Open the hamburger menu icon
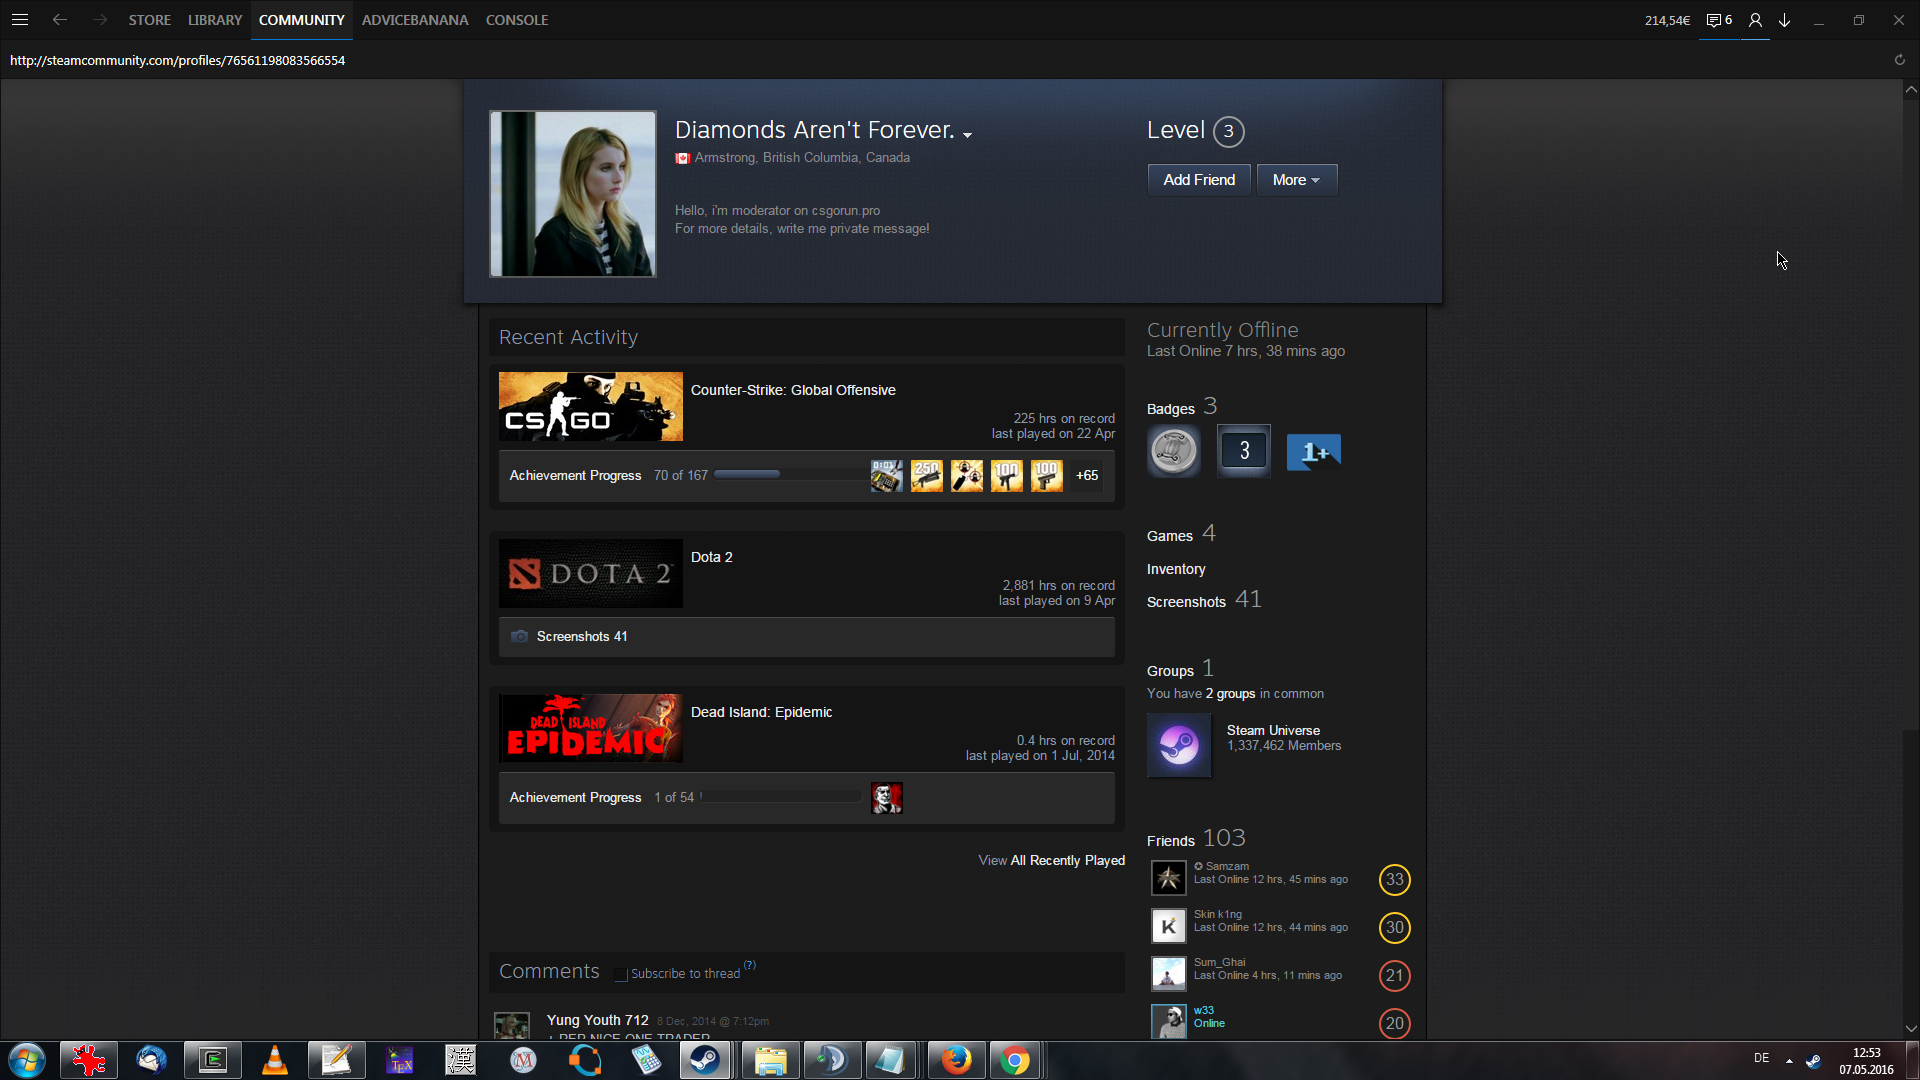The width and height of the screenshot is (1920, 1080). pyautogui.click(x=19, y=19)
